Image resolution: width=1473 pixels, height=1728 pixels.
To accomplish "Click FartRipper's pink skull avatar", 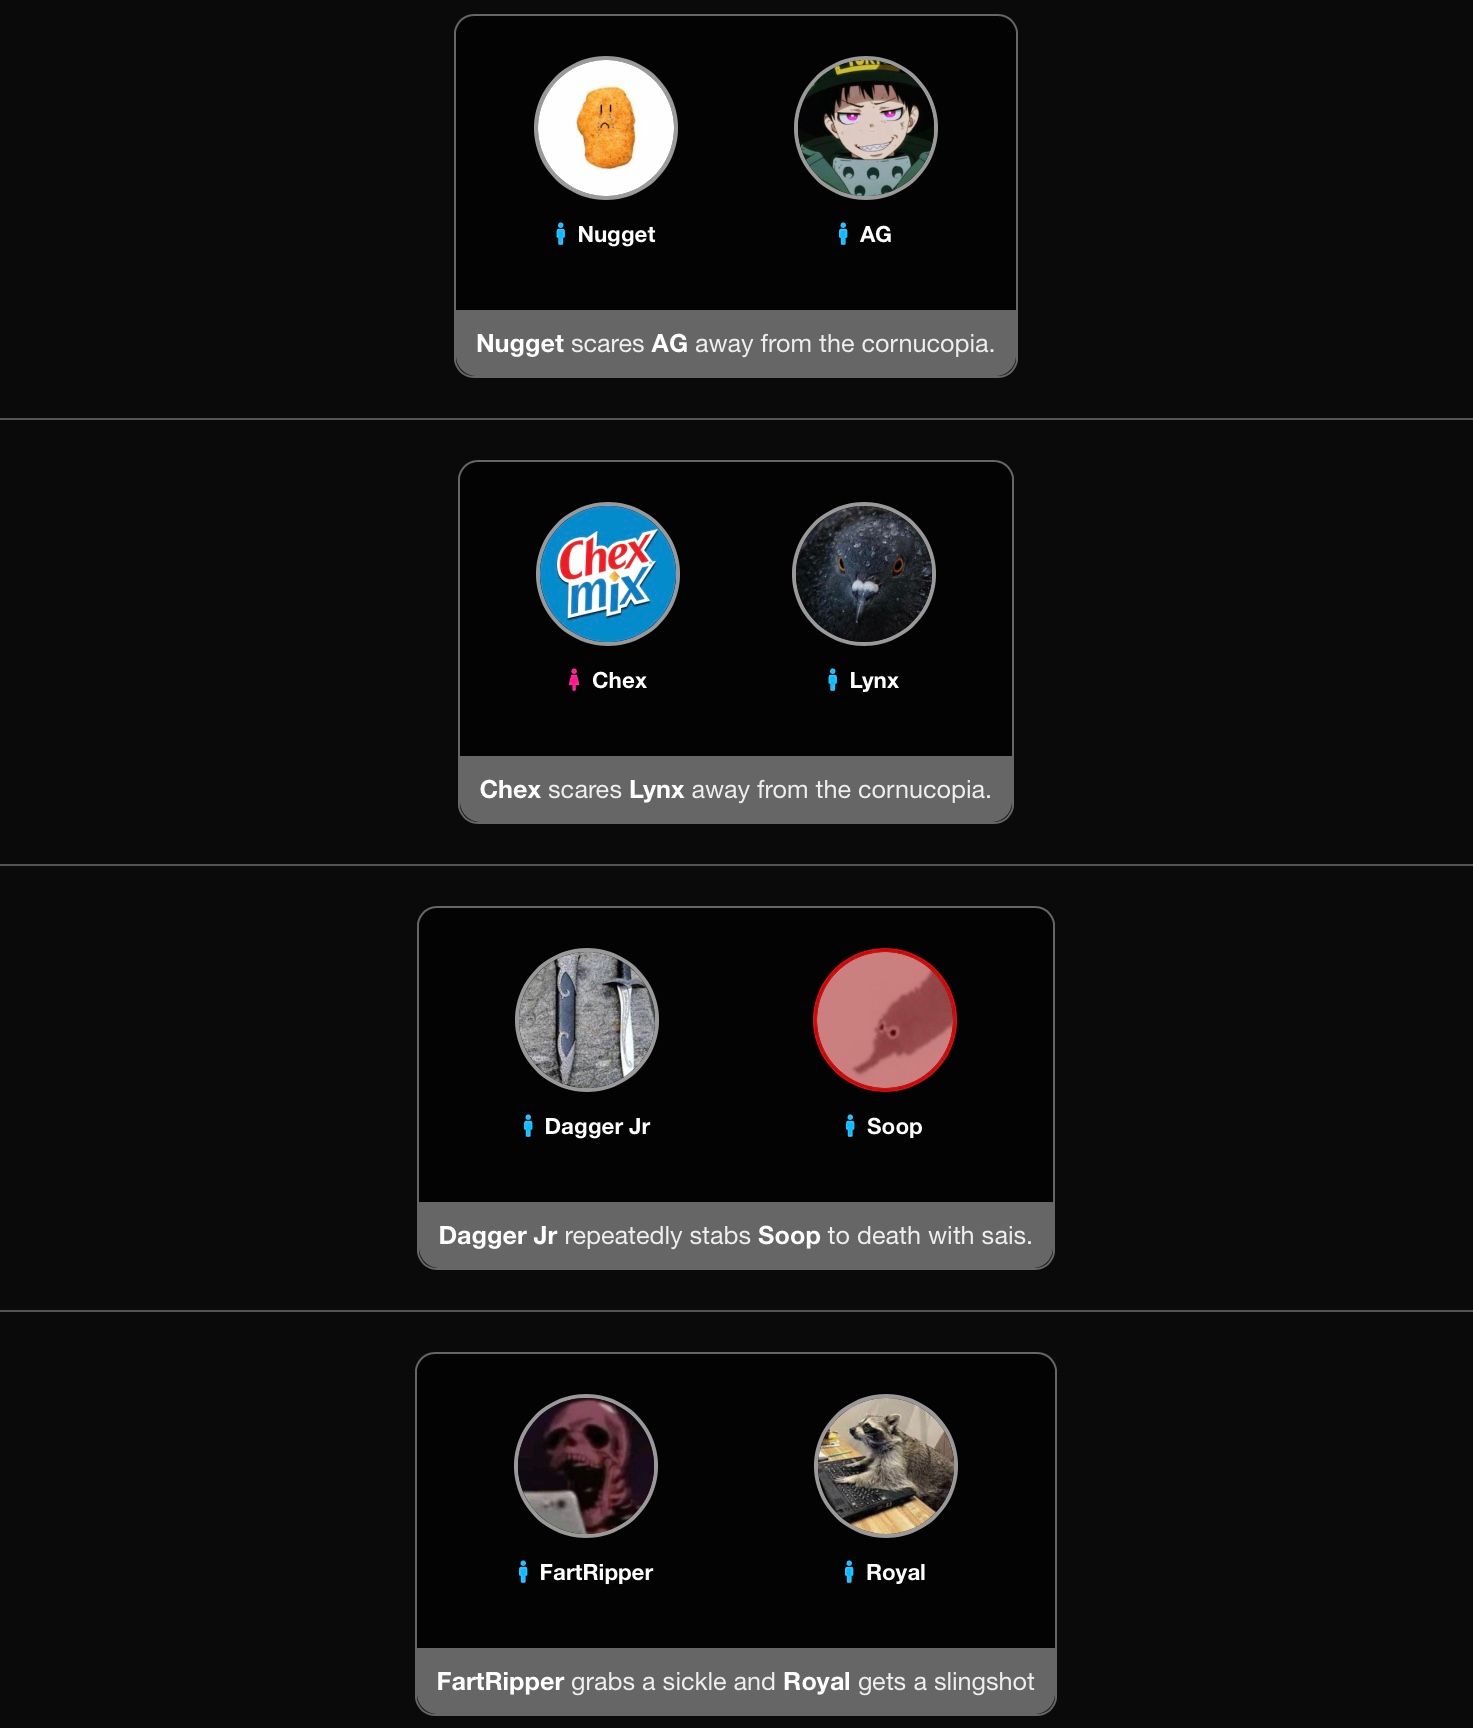I will [586, 1466].
